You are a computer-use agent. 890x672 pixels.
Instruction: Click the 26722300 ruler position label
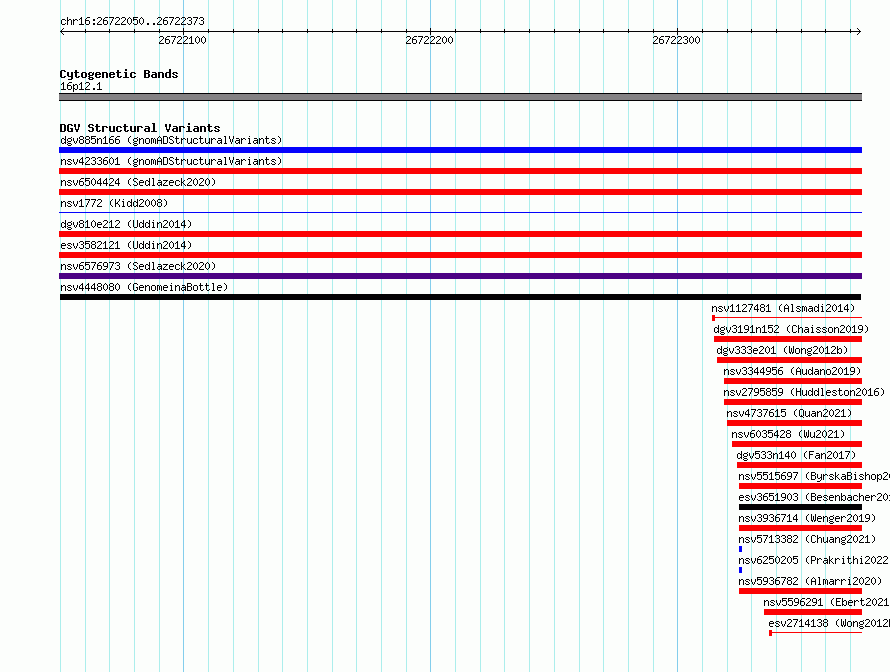pos(676,40)
